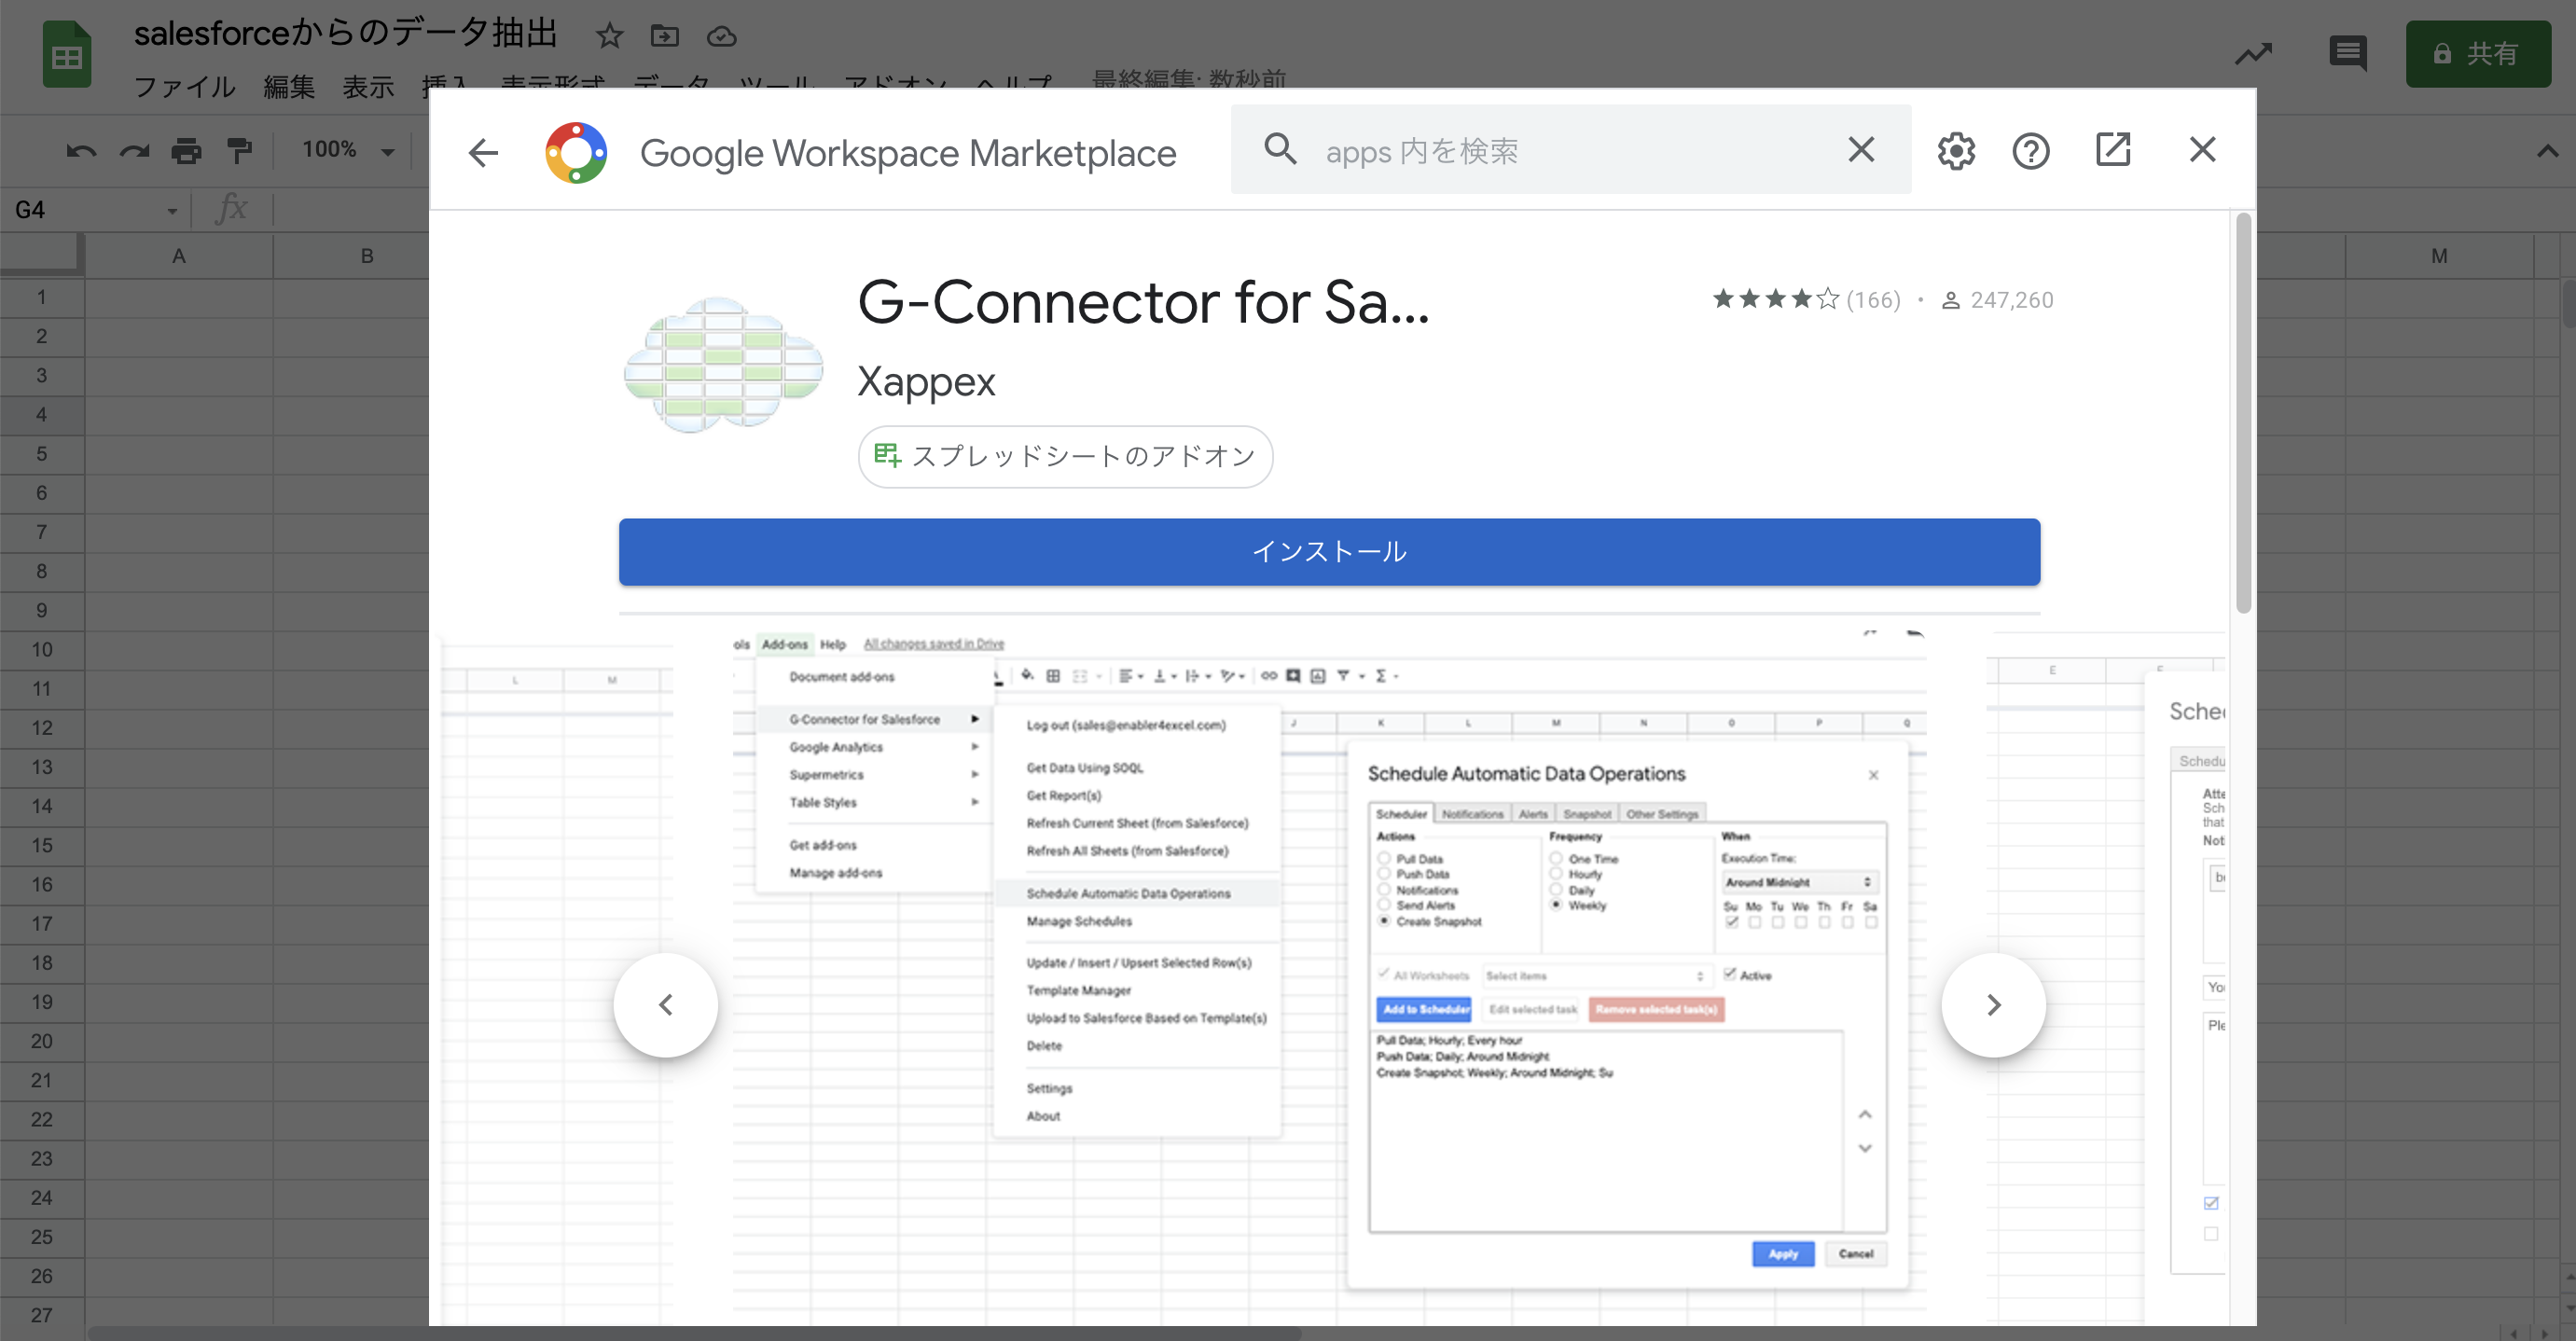Open the Marketplace help icon

point(2030,151)
